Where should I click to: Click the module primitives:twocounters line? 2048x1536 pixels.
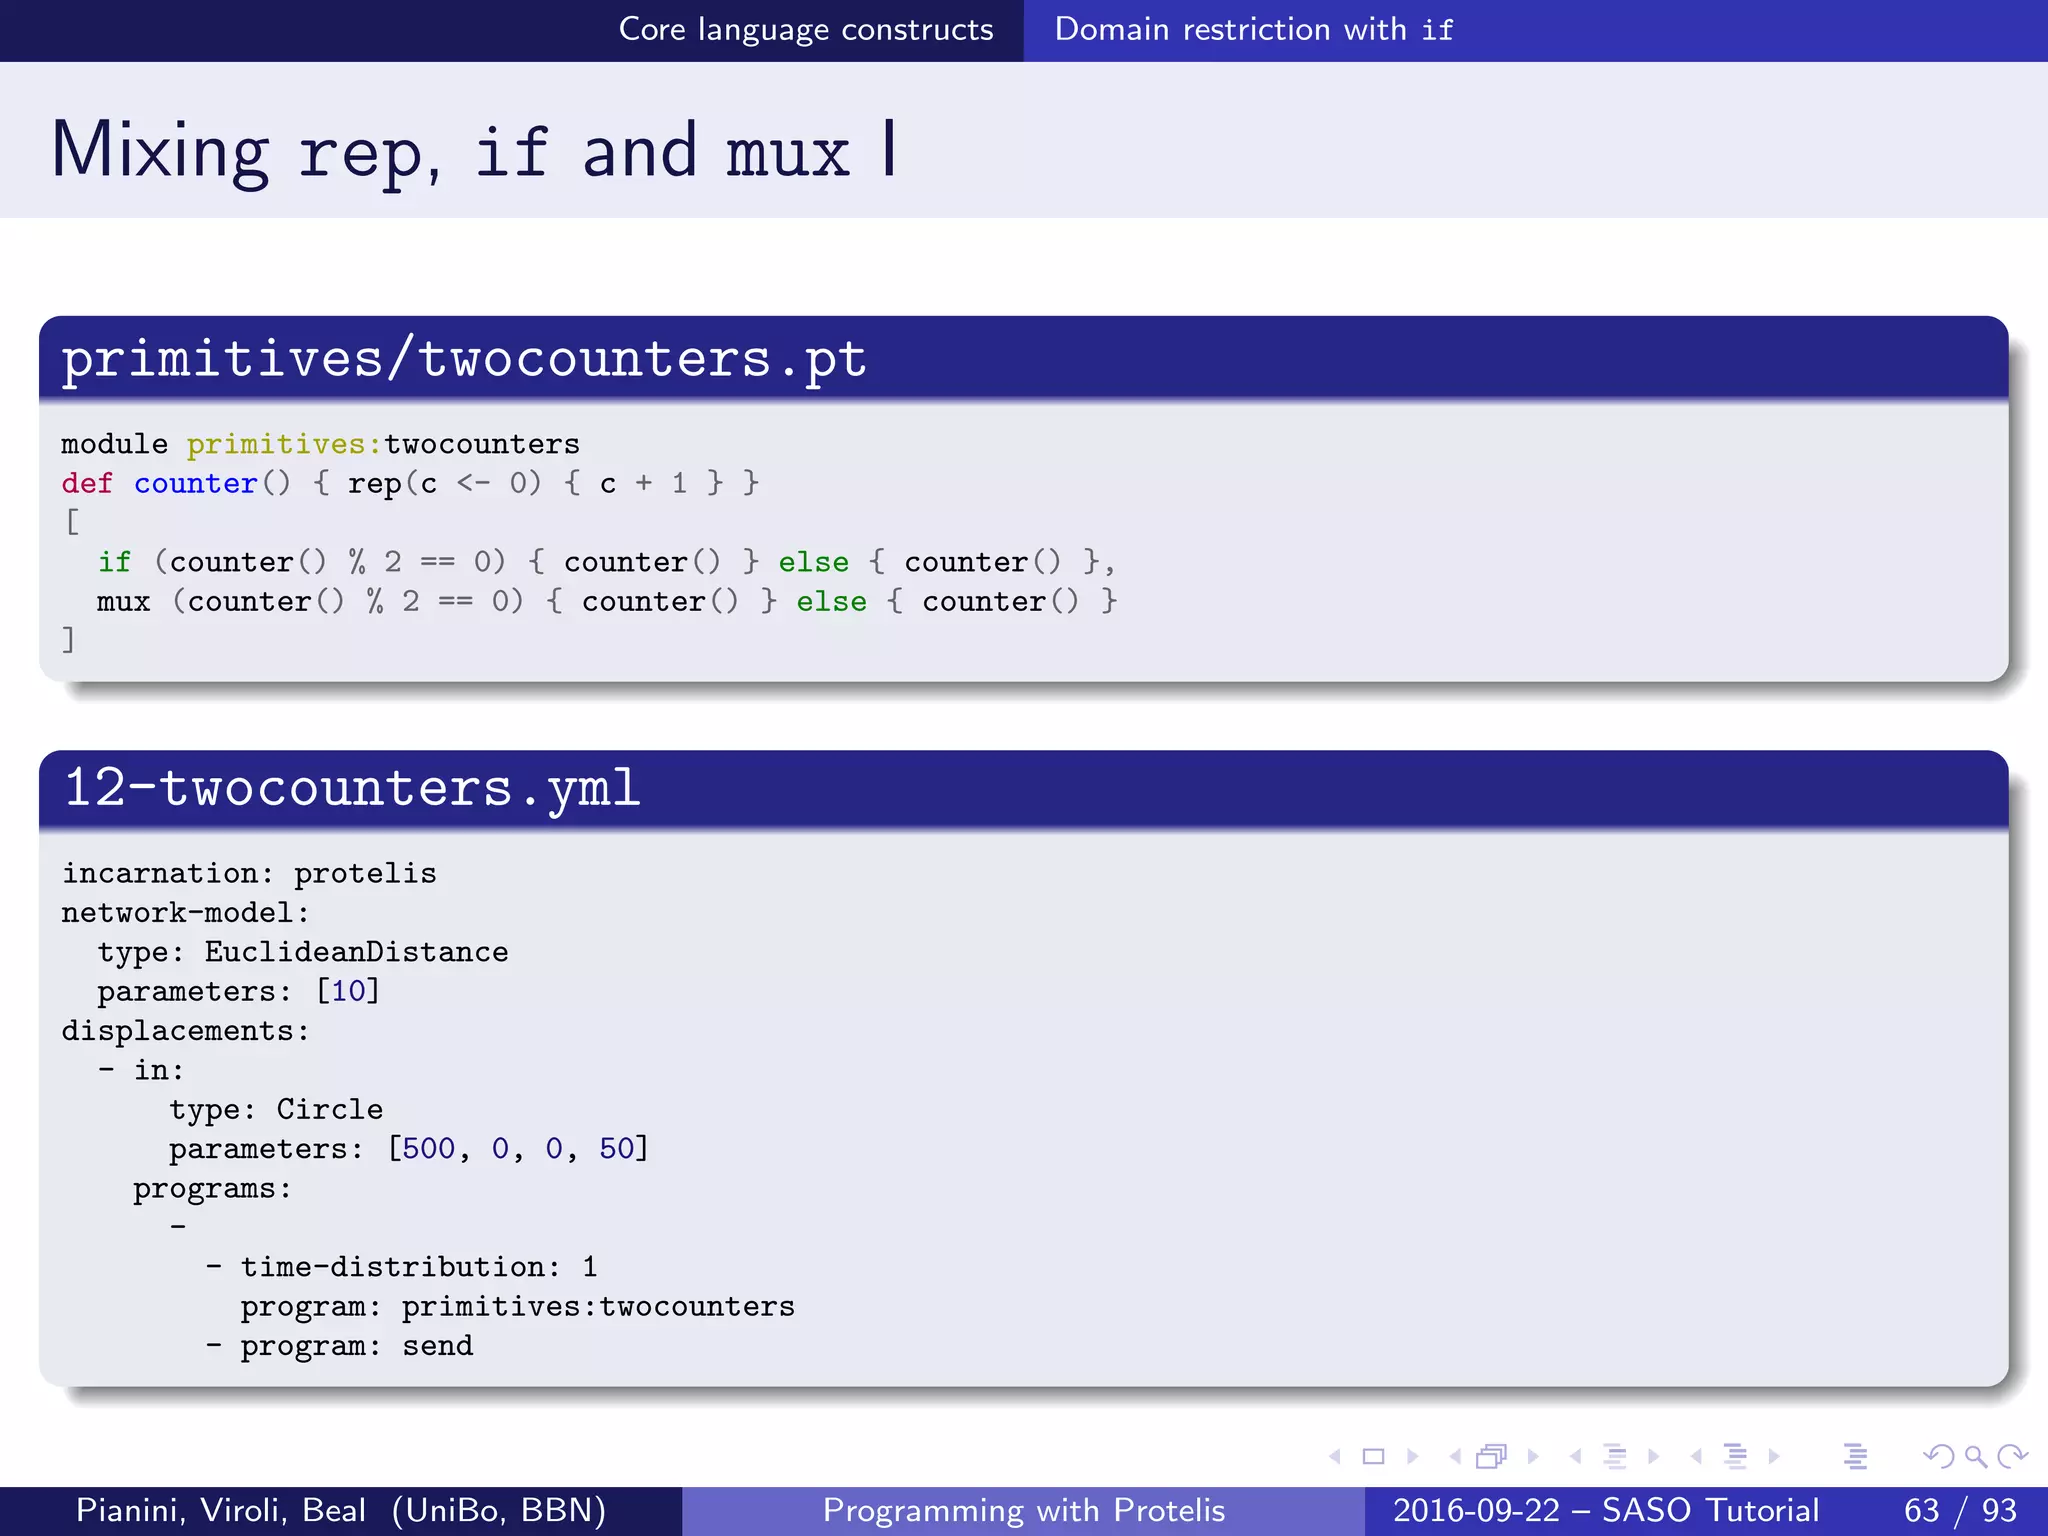click(320, 444)
